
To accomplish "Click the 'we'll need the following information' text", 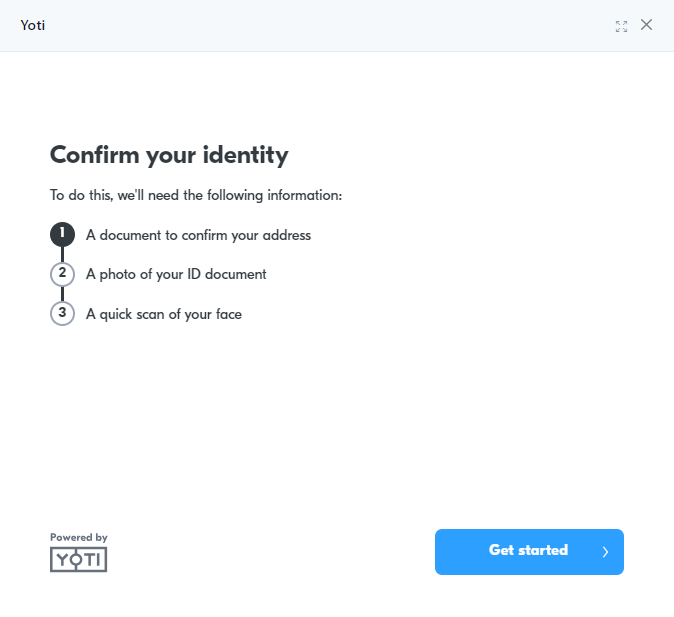I will pos(230,195).
